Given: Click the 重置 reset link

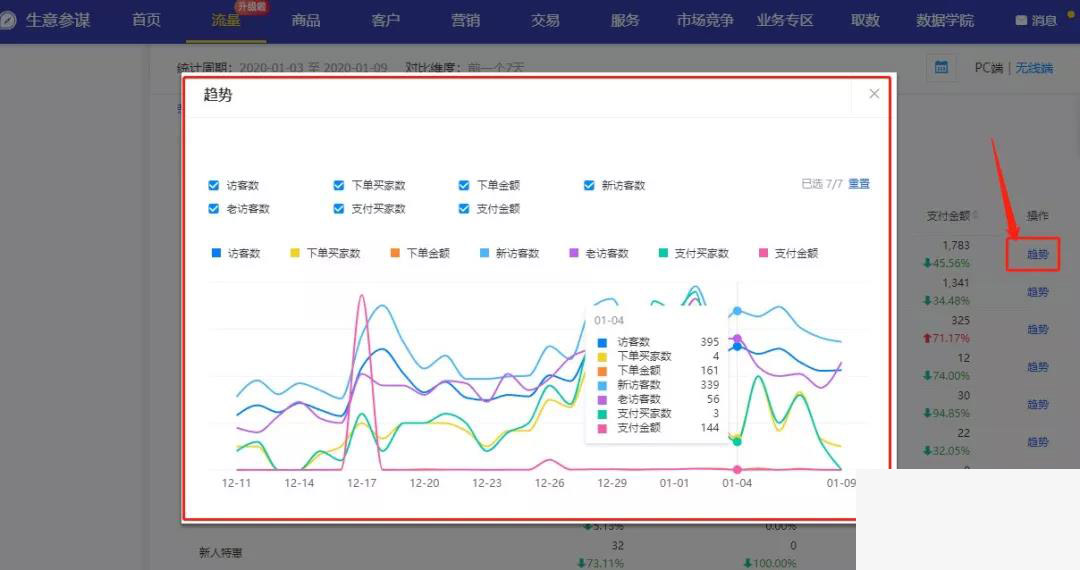Looking at the screenshot, I should pyautogui.click(x=859, y=184).
